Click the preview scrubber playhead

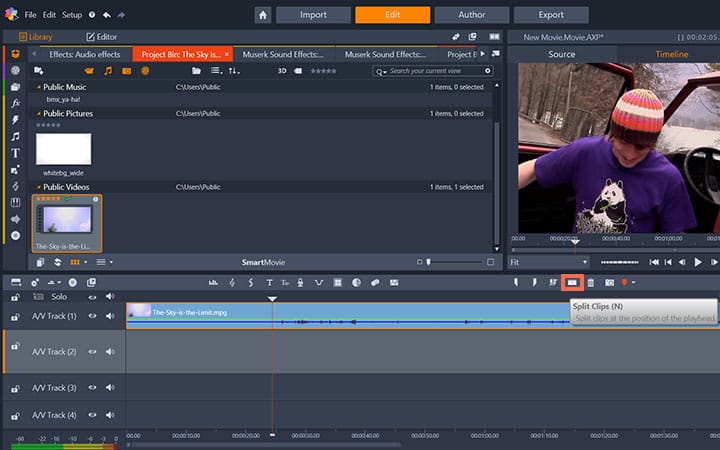(x=575, y=242)
